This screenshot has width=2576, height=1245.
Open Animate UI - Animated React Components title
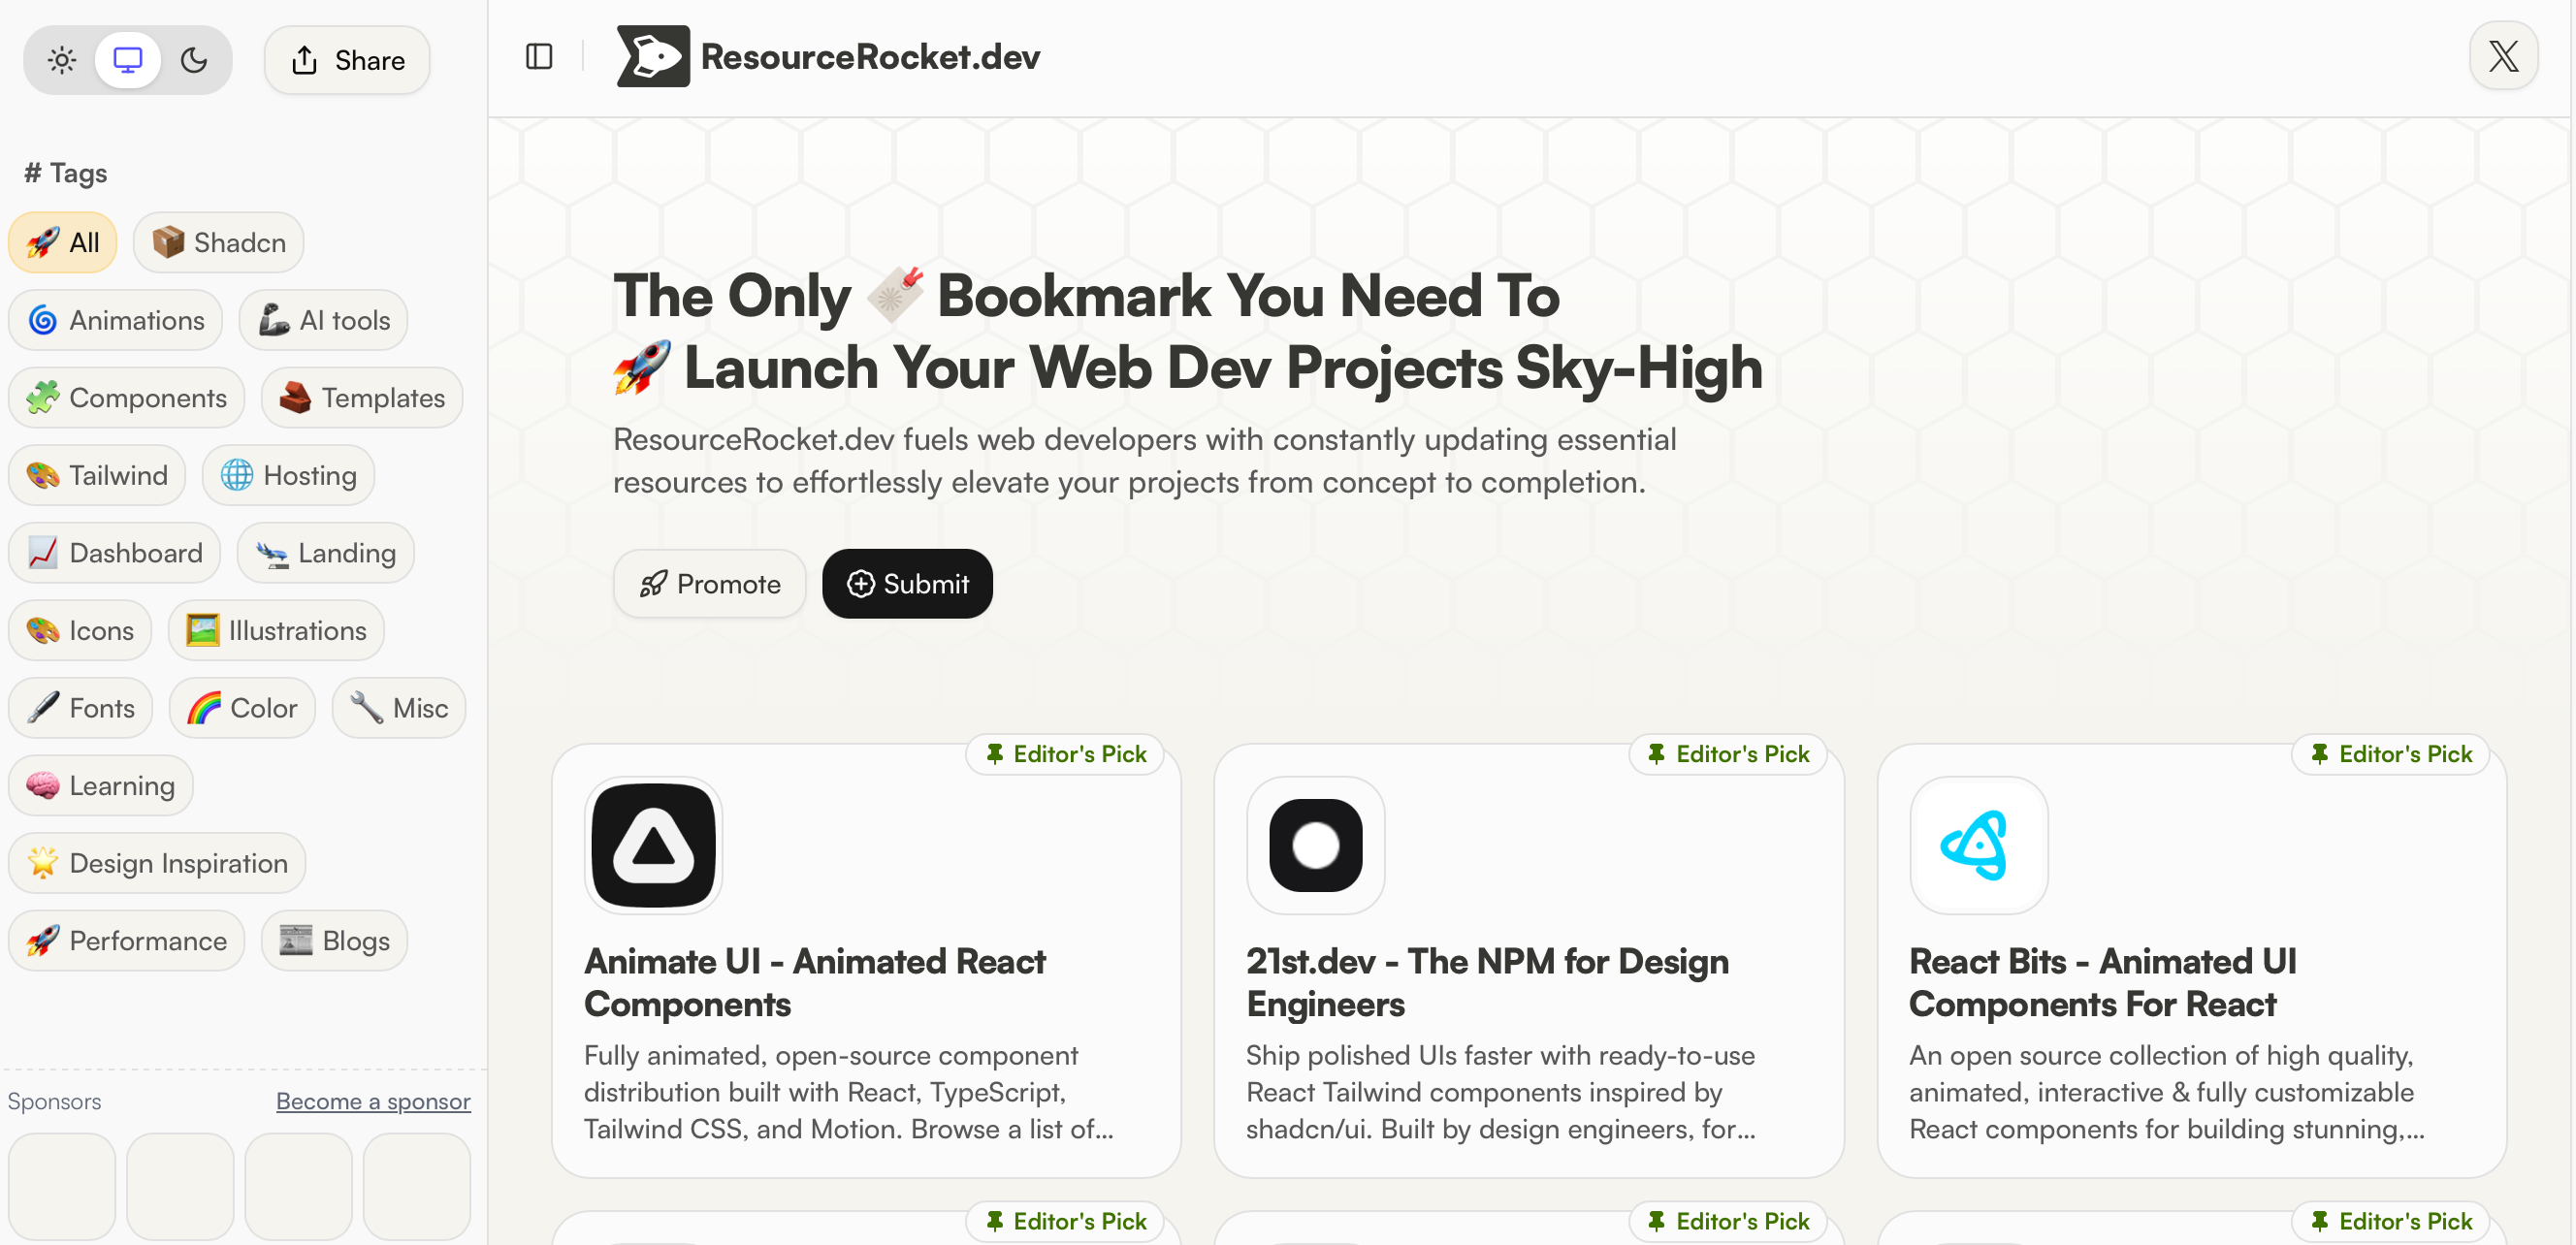[x=815, y=982]
